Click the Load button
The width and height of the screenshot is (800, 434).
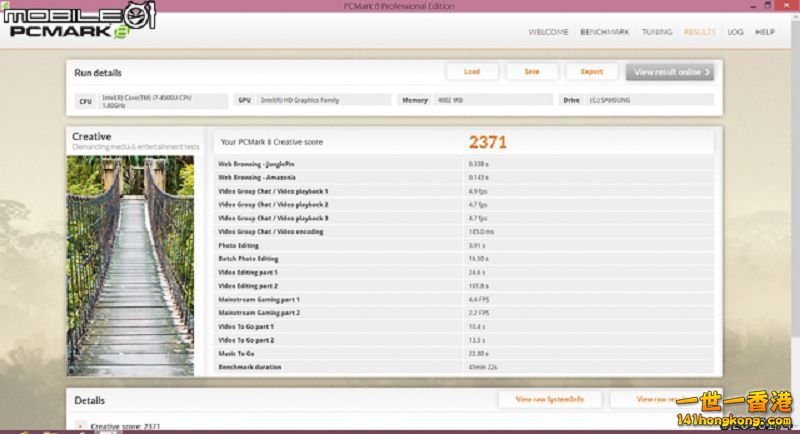coord(472,72)
